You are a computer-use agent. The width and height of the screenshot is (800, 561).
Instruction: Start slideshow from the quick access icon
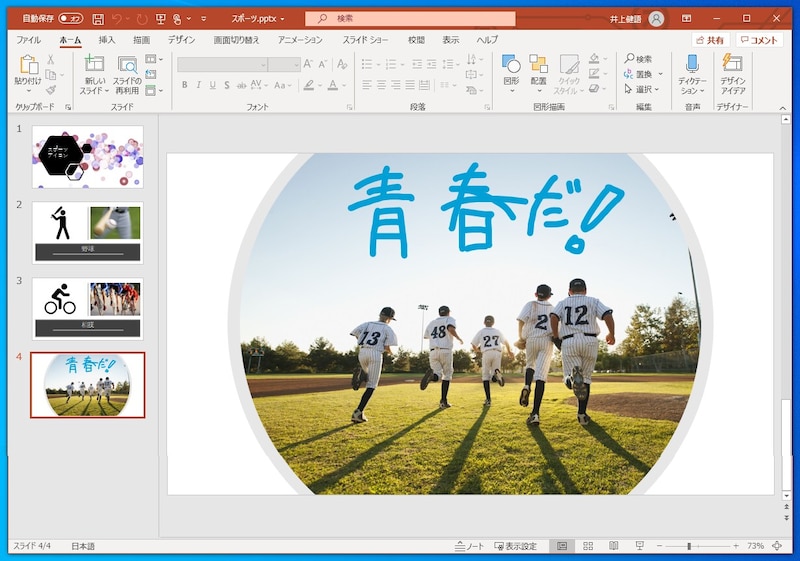[161, 19]
